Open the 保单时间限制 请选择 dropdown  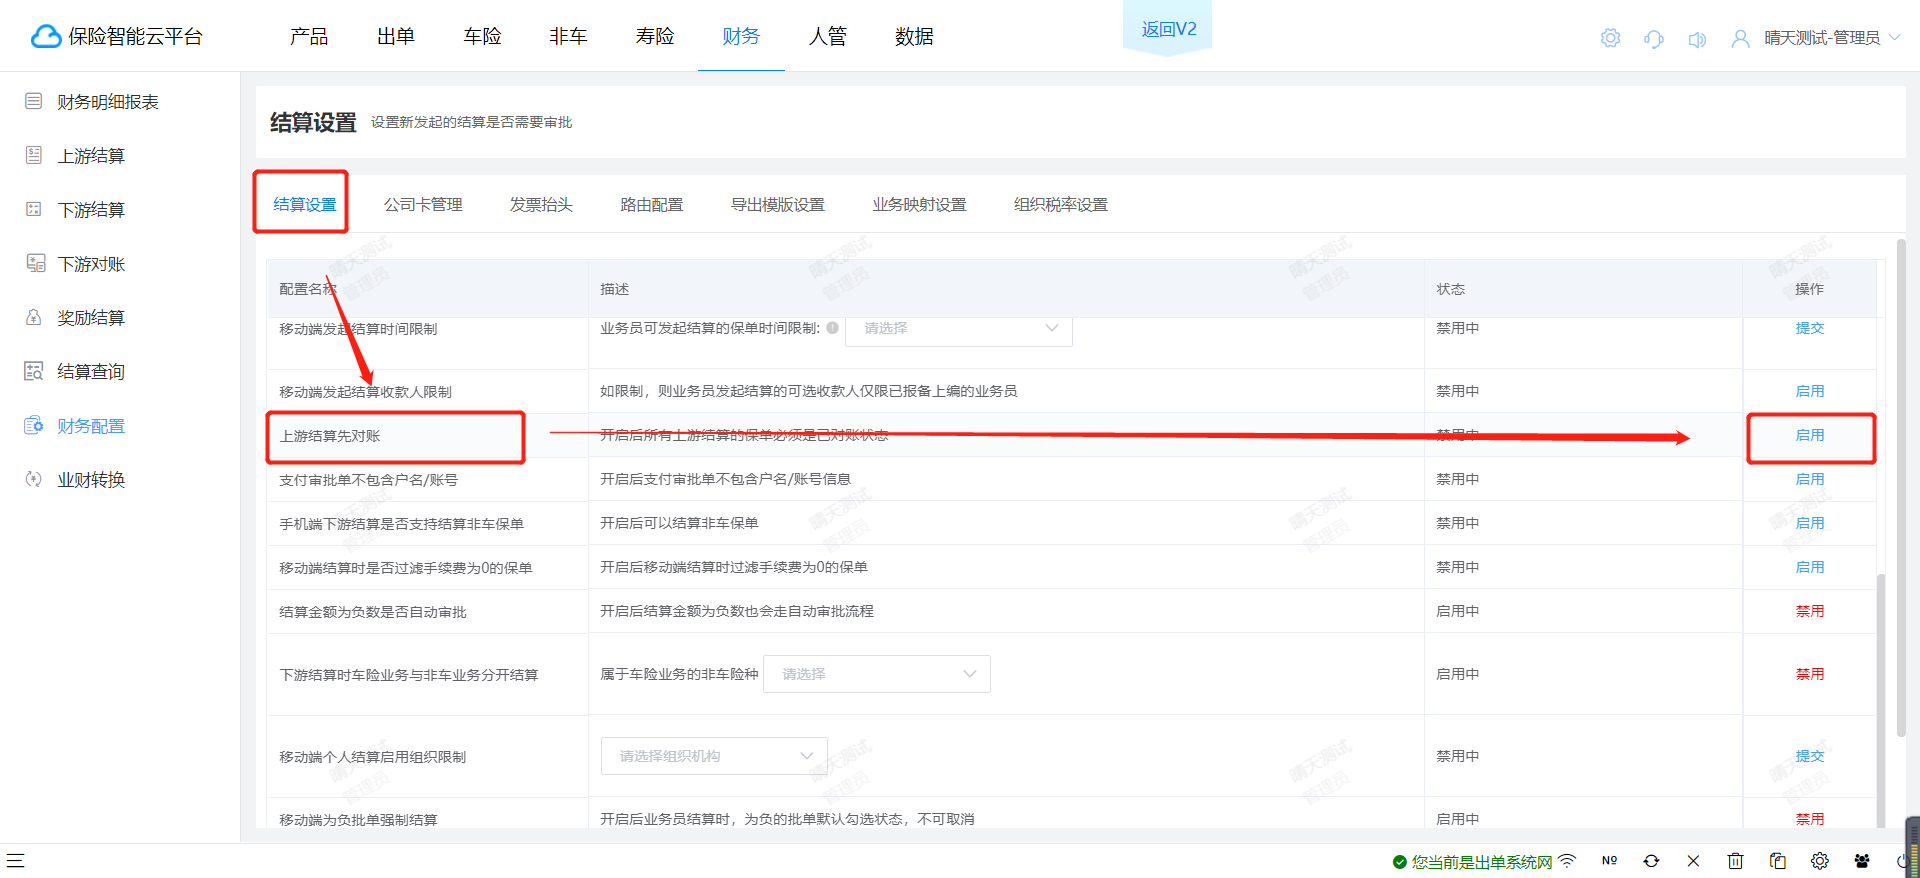click(959, 329)
